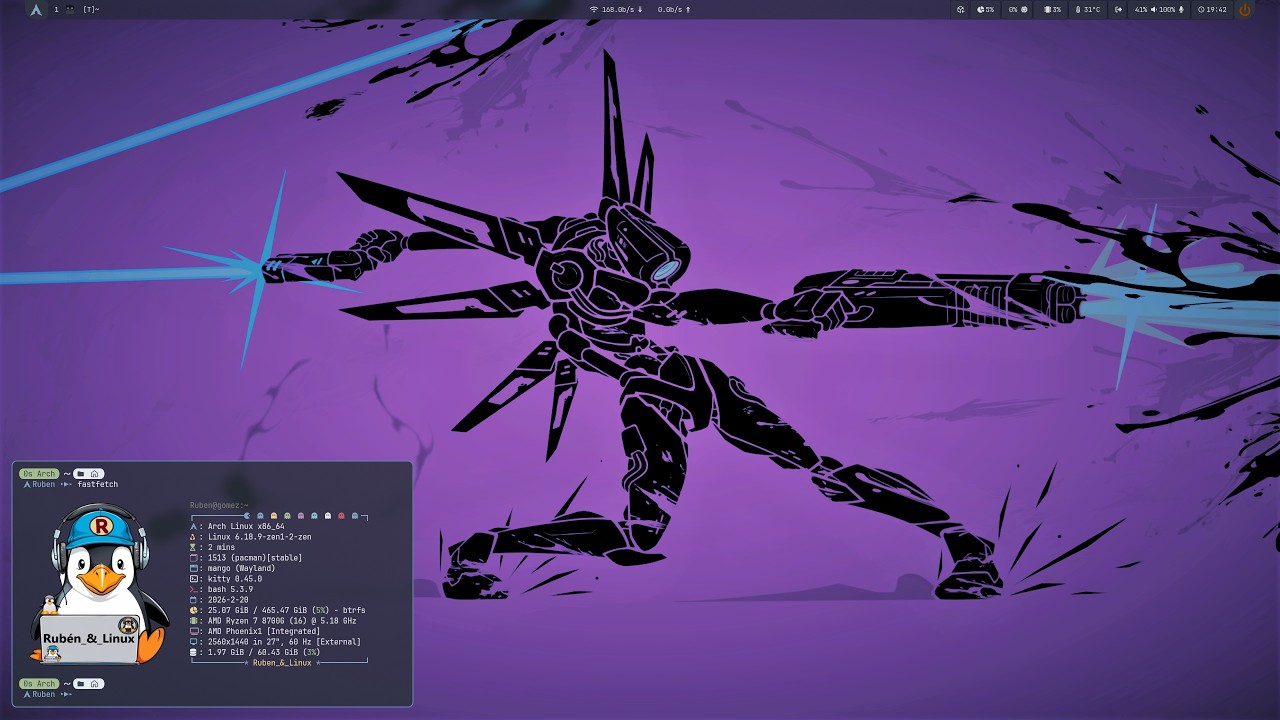Screen dimensions: 1280x720
Task: Click the CPU chip icon beside AMD Ryzen
Action: (194, 621)
